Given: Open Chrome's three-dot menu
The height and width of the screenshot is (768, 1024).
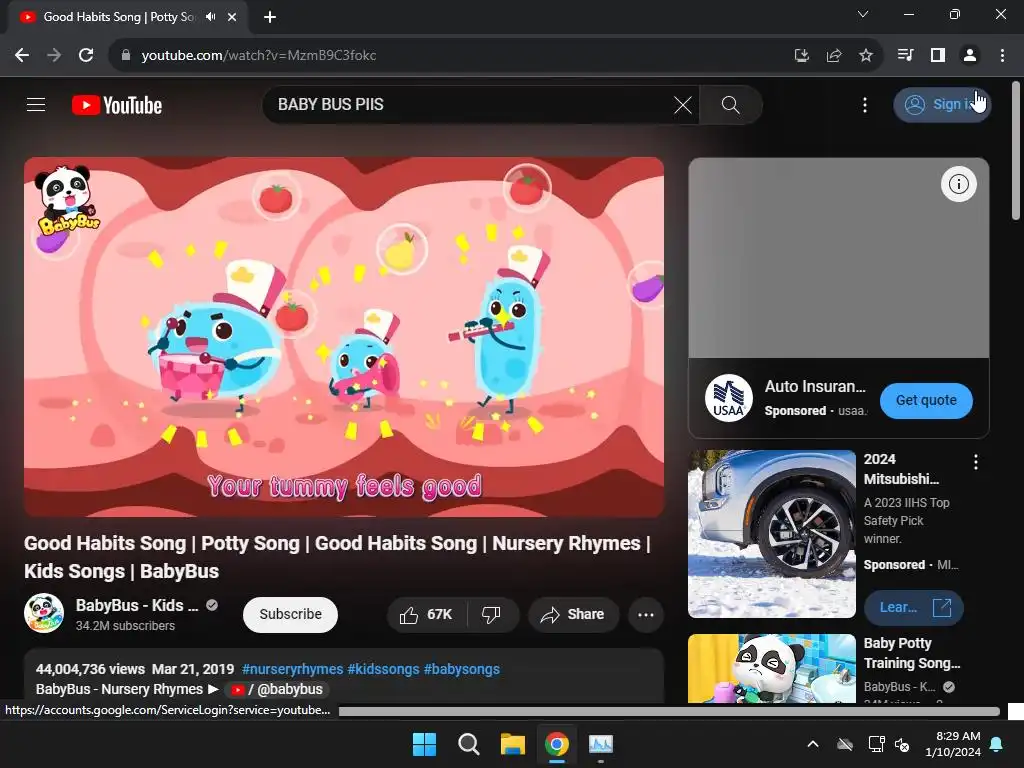Looking at the screenshot, I should pos(1002,56).
